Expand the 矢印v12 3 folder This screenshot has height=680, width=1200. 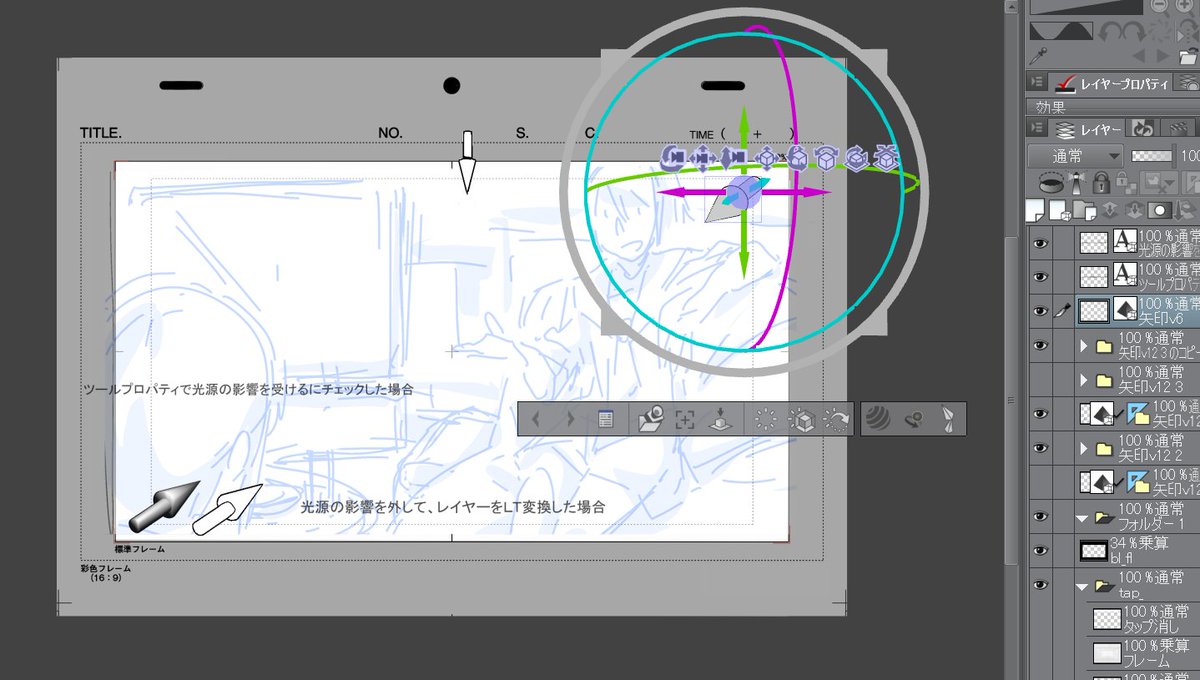(1084, 380)
